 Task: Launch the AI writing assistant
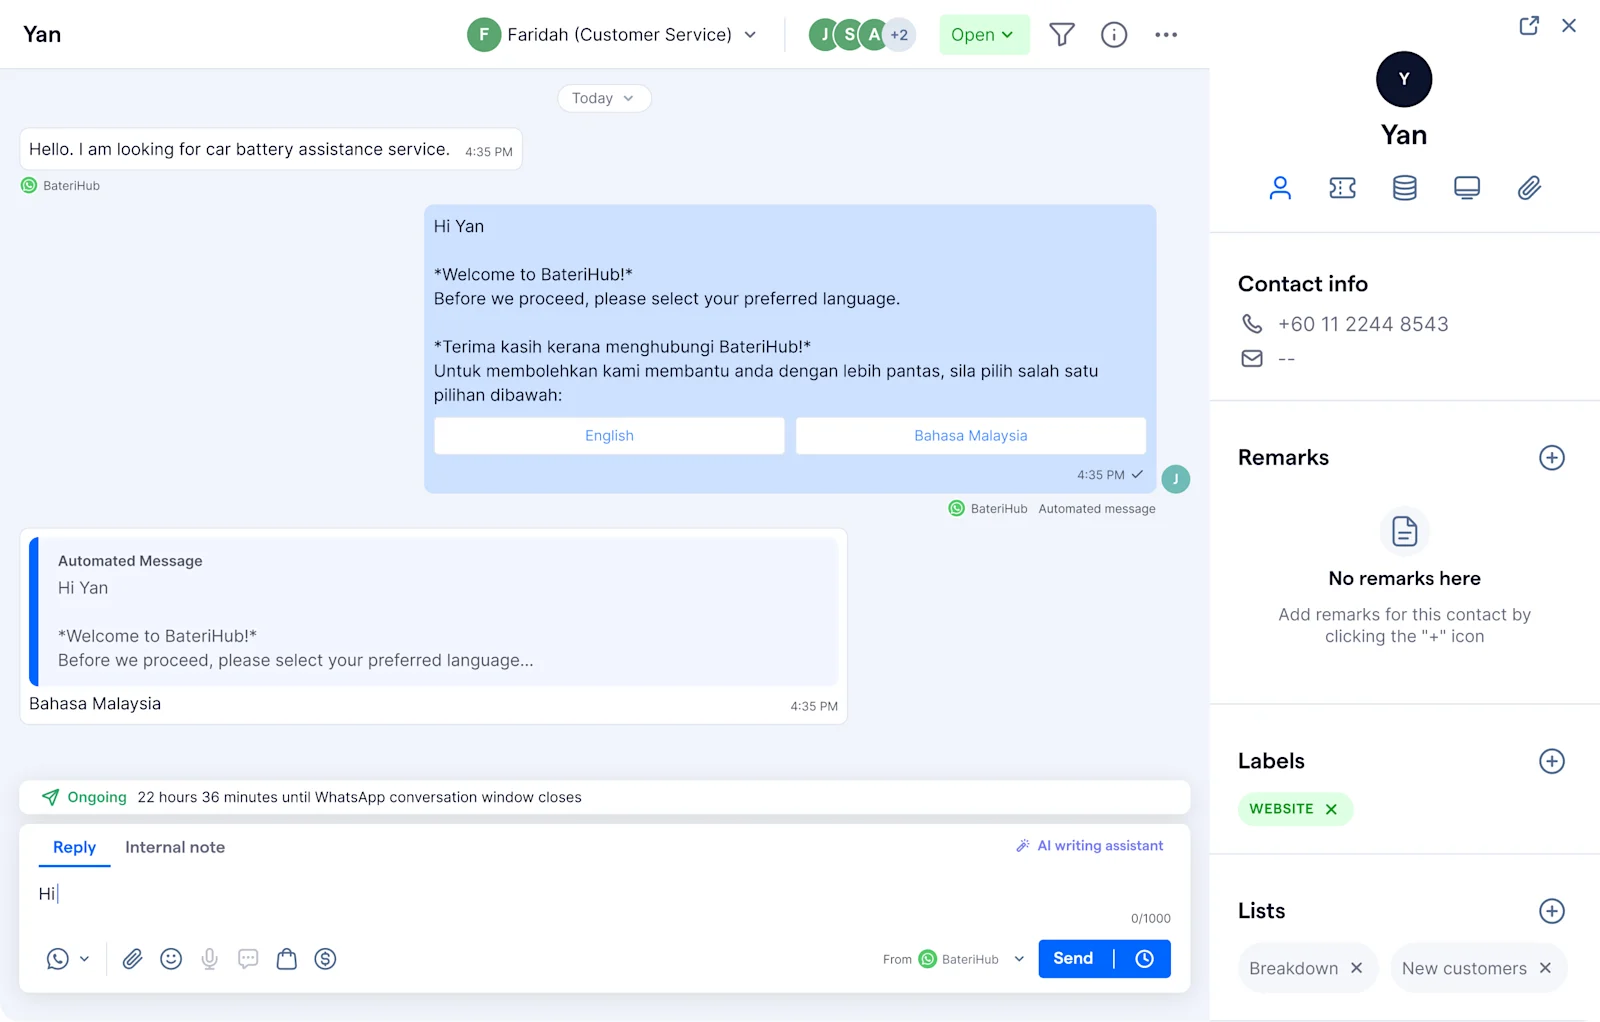1089,845
